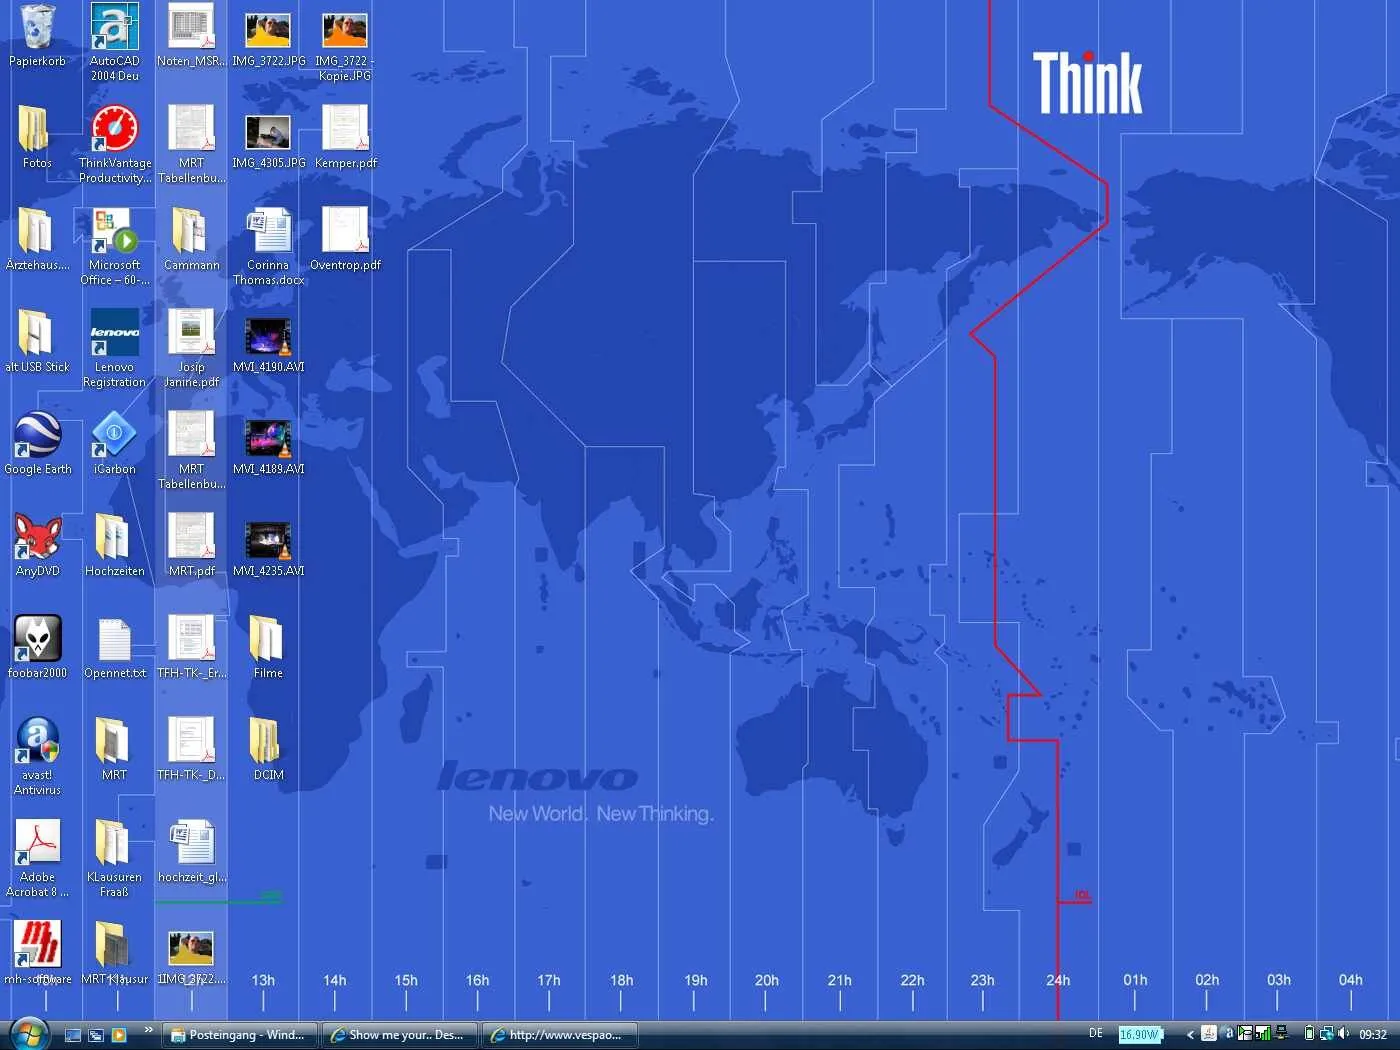Open the Hochzeiten folder
Image resolution: width=1400 pixels, height=1050 pixels.
pyautogui.click(x=114, y=539)
